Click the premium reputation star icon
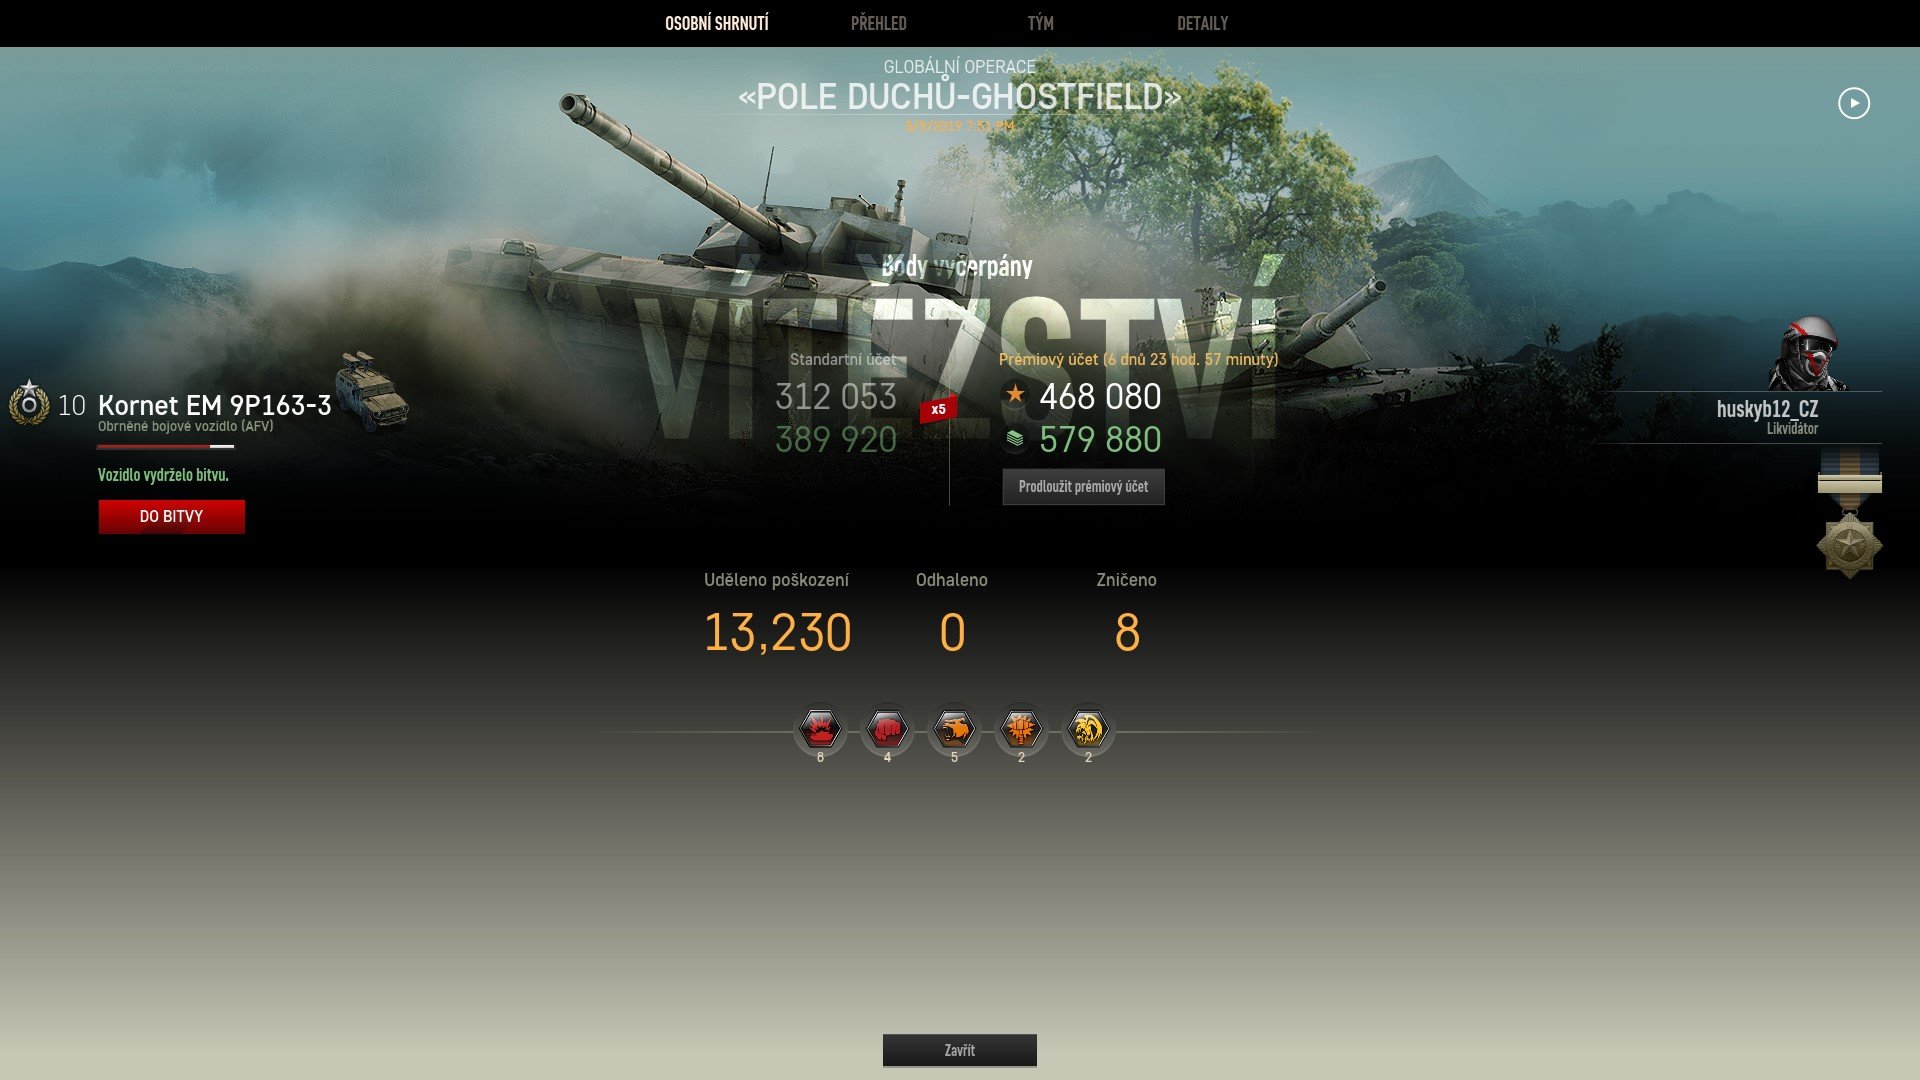Viewport: 1920px width, 1080px height. (x=1015, y=394)
